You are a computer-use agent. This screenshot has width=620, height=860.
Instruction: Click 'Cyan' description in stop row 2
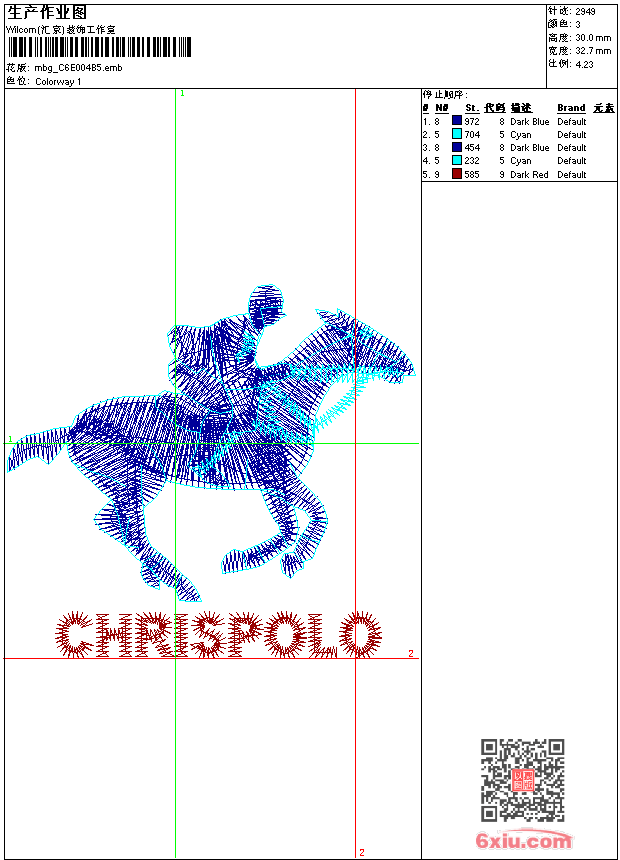tap(521, 134)
